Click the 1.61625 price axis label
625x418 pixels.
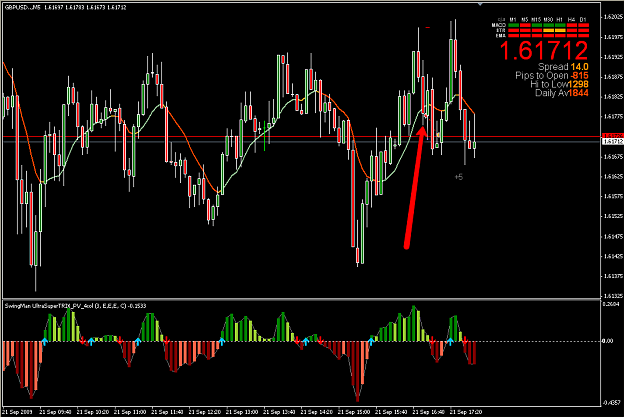coord(613,177)
